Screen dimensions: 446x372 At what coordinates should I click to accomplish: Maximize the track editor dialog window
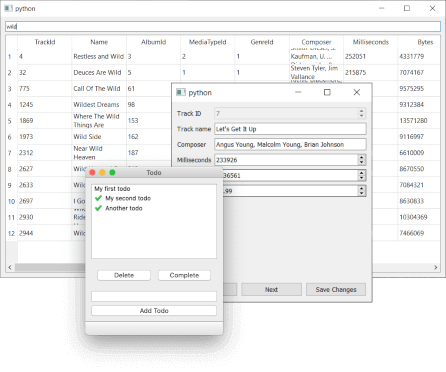pos(327,92)
